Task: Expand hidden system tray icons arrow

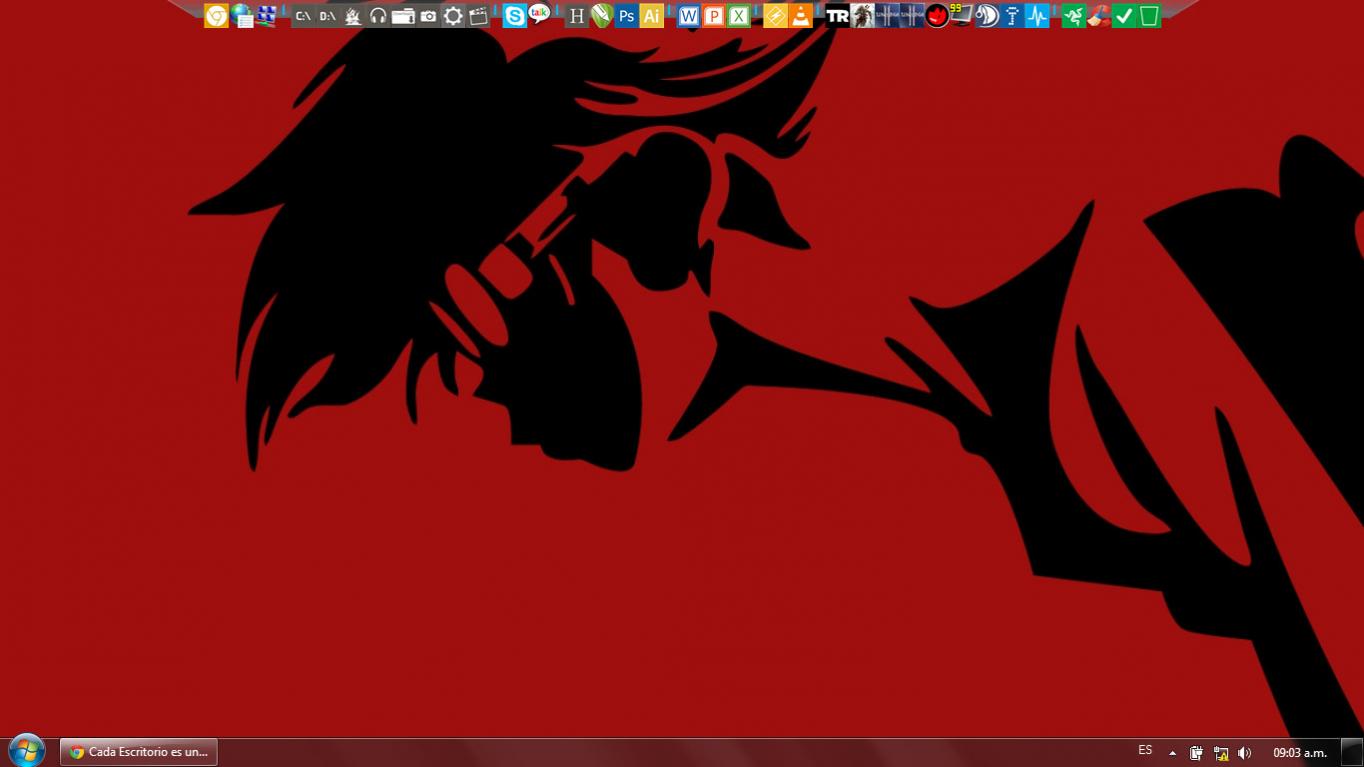Action: 1172,753
